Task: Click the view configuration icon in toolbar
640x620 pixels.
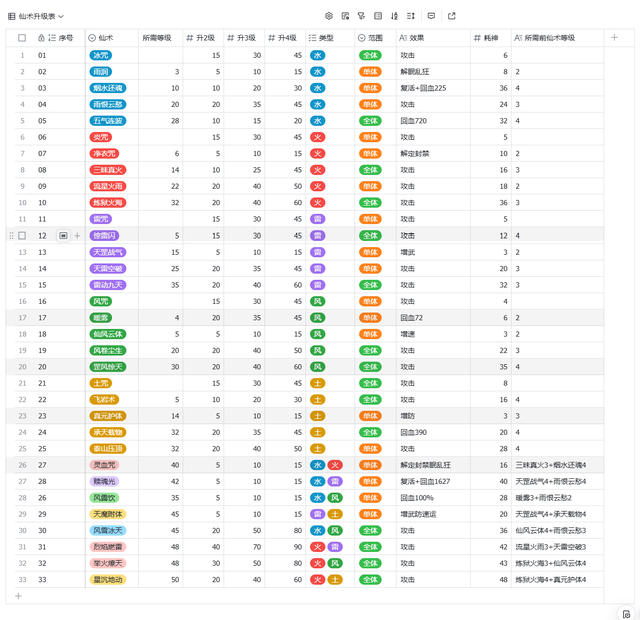Action: coord(345,16)
